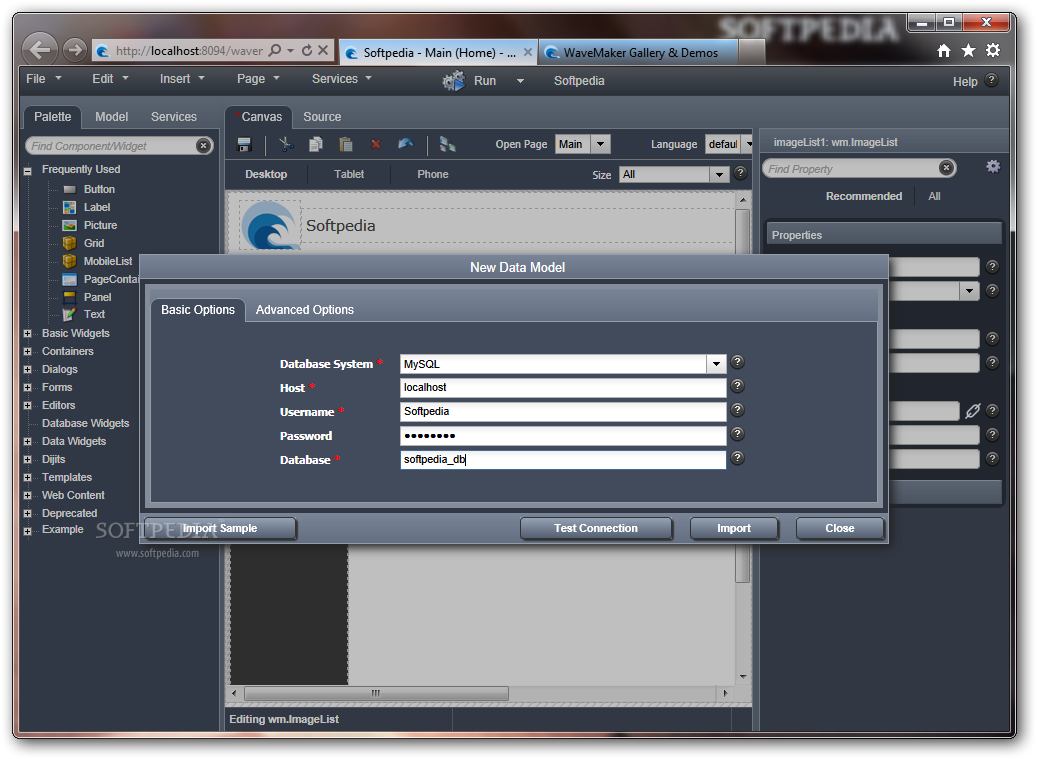Show Recommended properties
The height and width of the screenshot is (759, 1037).
pyautogui.click(x=863, y=196)
